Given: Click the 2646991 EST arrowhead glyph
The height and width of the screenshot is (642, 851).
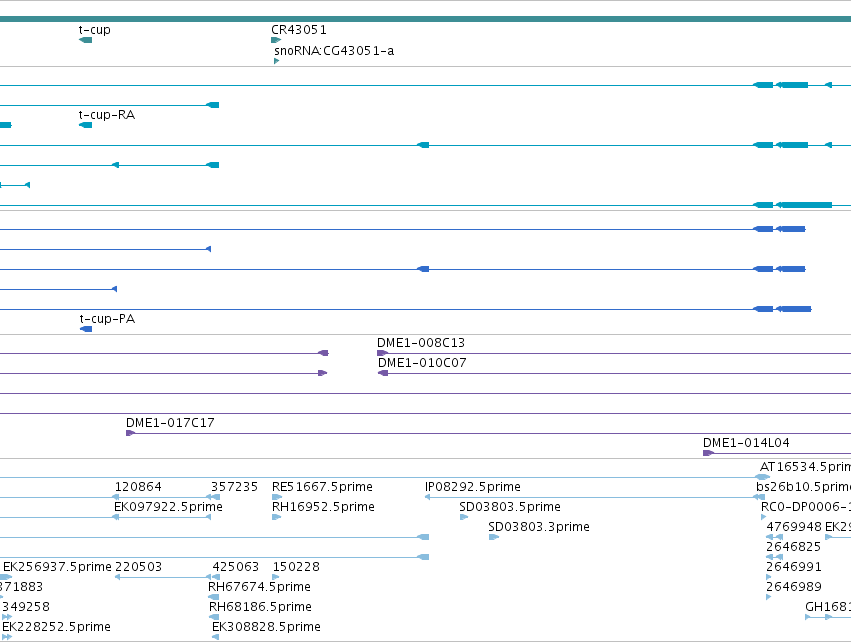Looking at the screenshot, I should coord(769,577).
